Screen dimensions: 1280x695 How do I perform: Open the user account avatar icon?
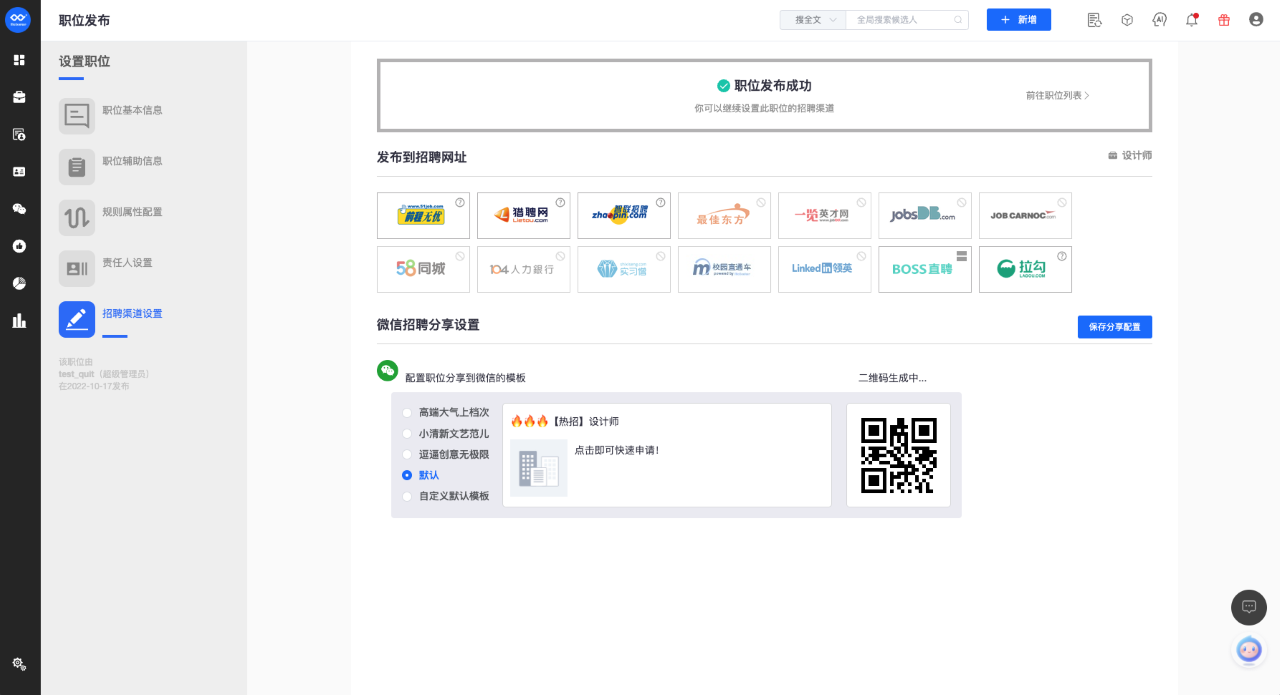1256,20
